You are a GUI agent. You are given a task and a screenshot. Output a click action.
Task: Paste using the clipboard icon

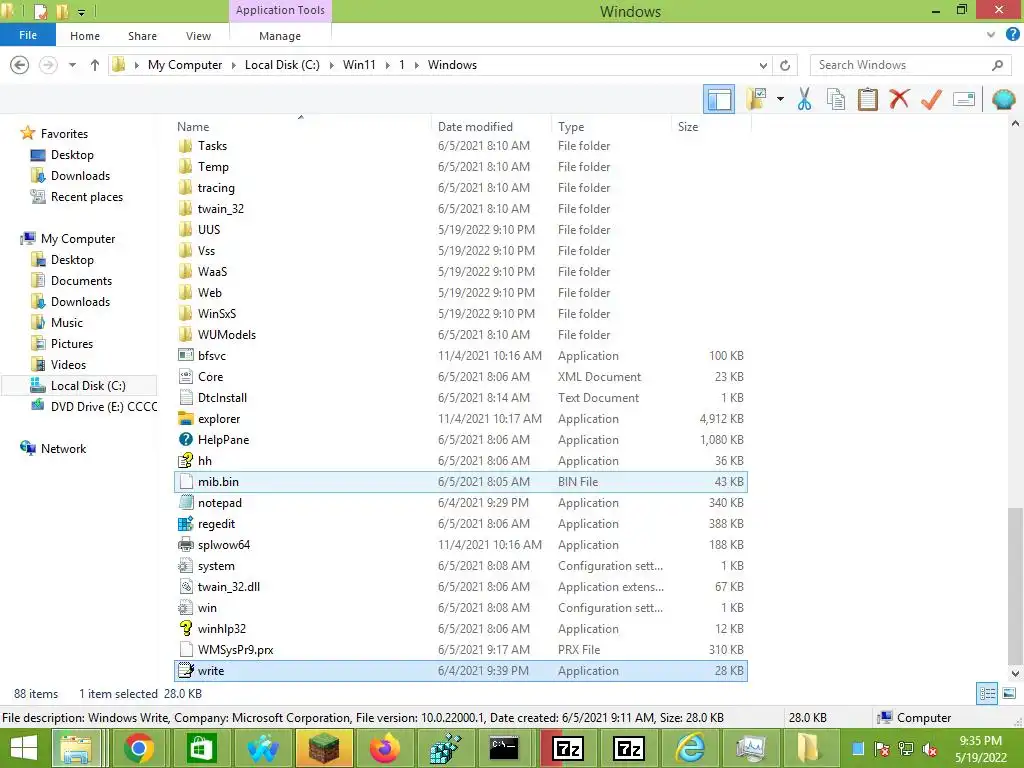point(867,99)
